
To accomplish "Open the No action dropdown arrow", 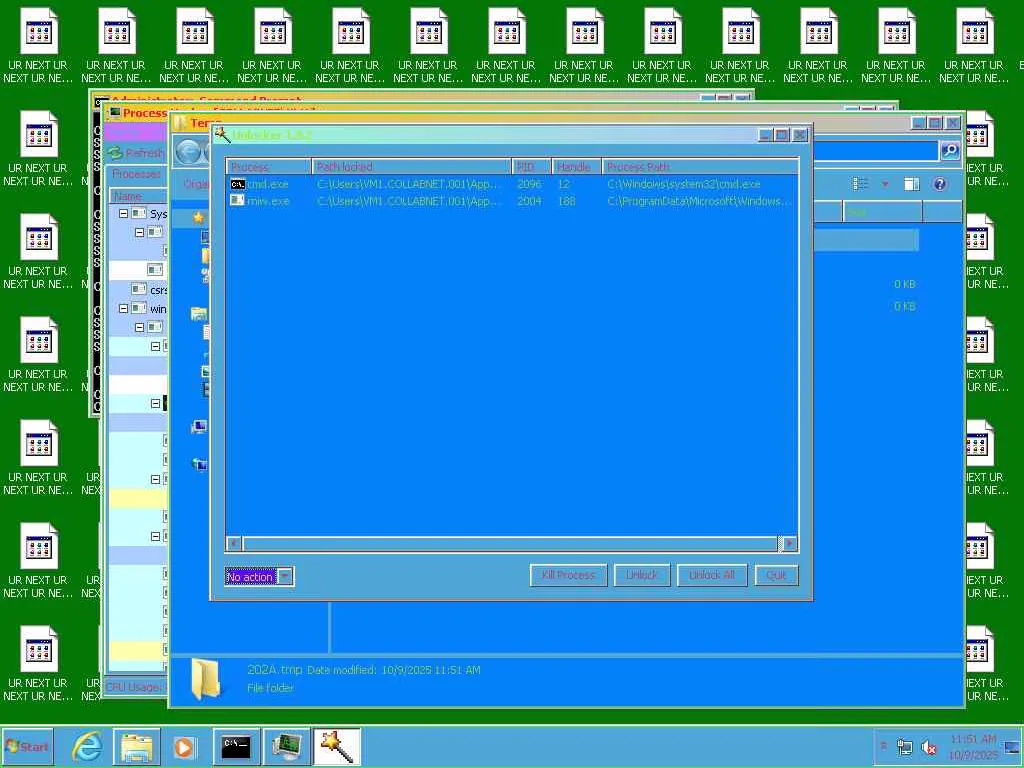I will coord(285,576).
